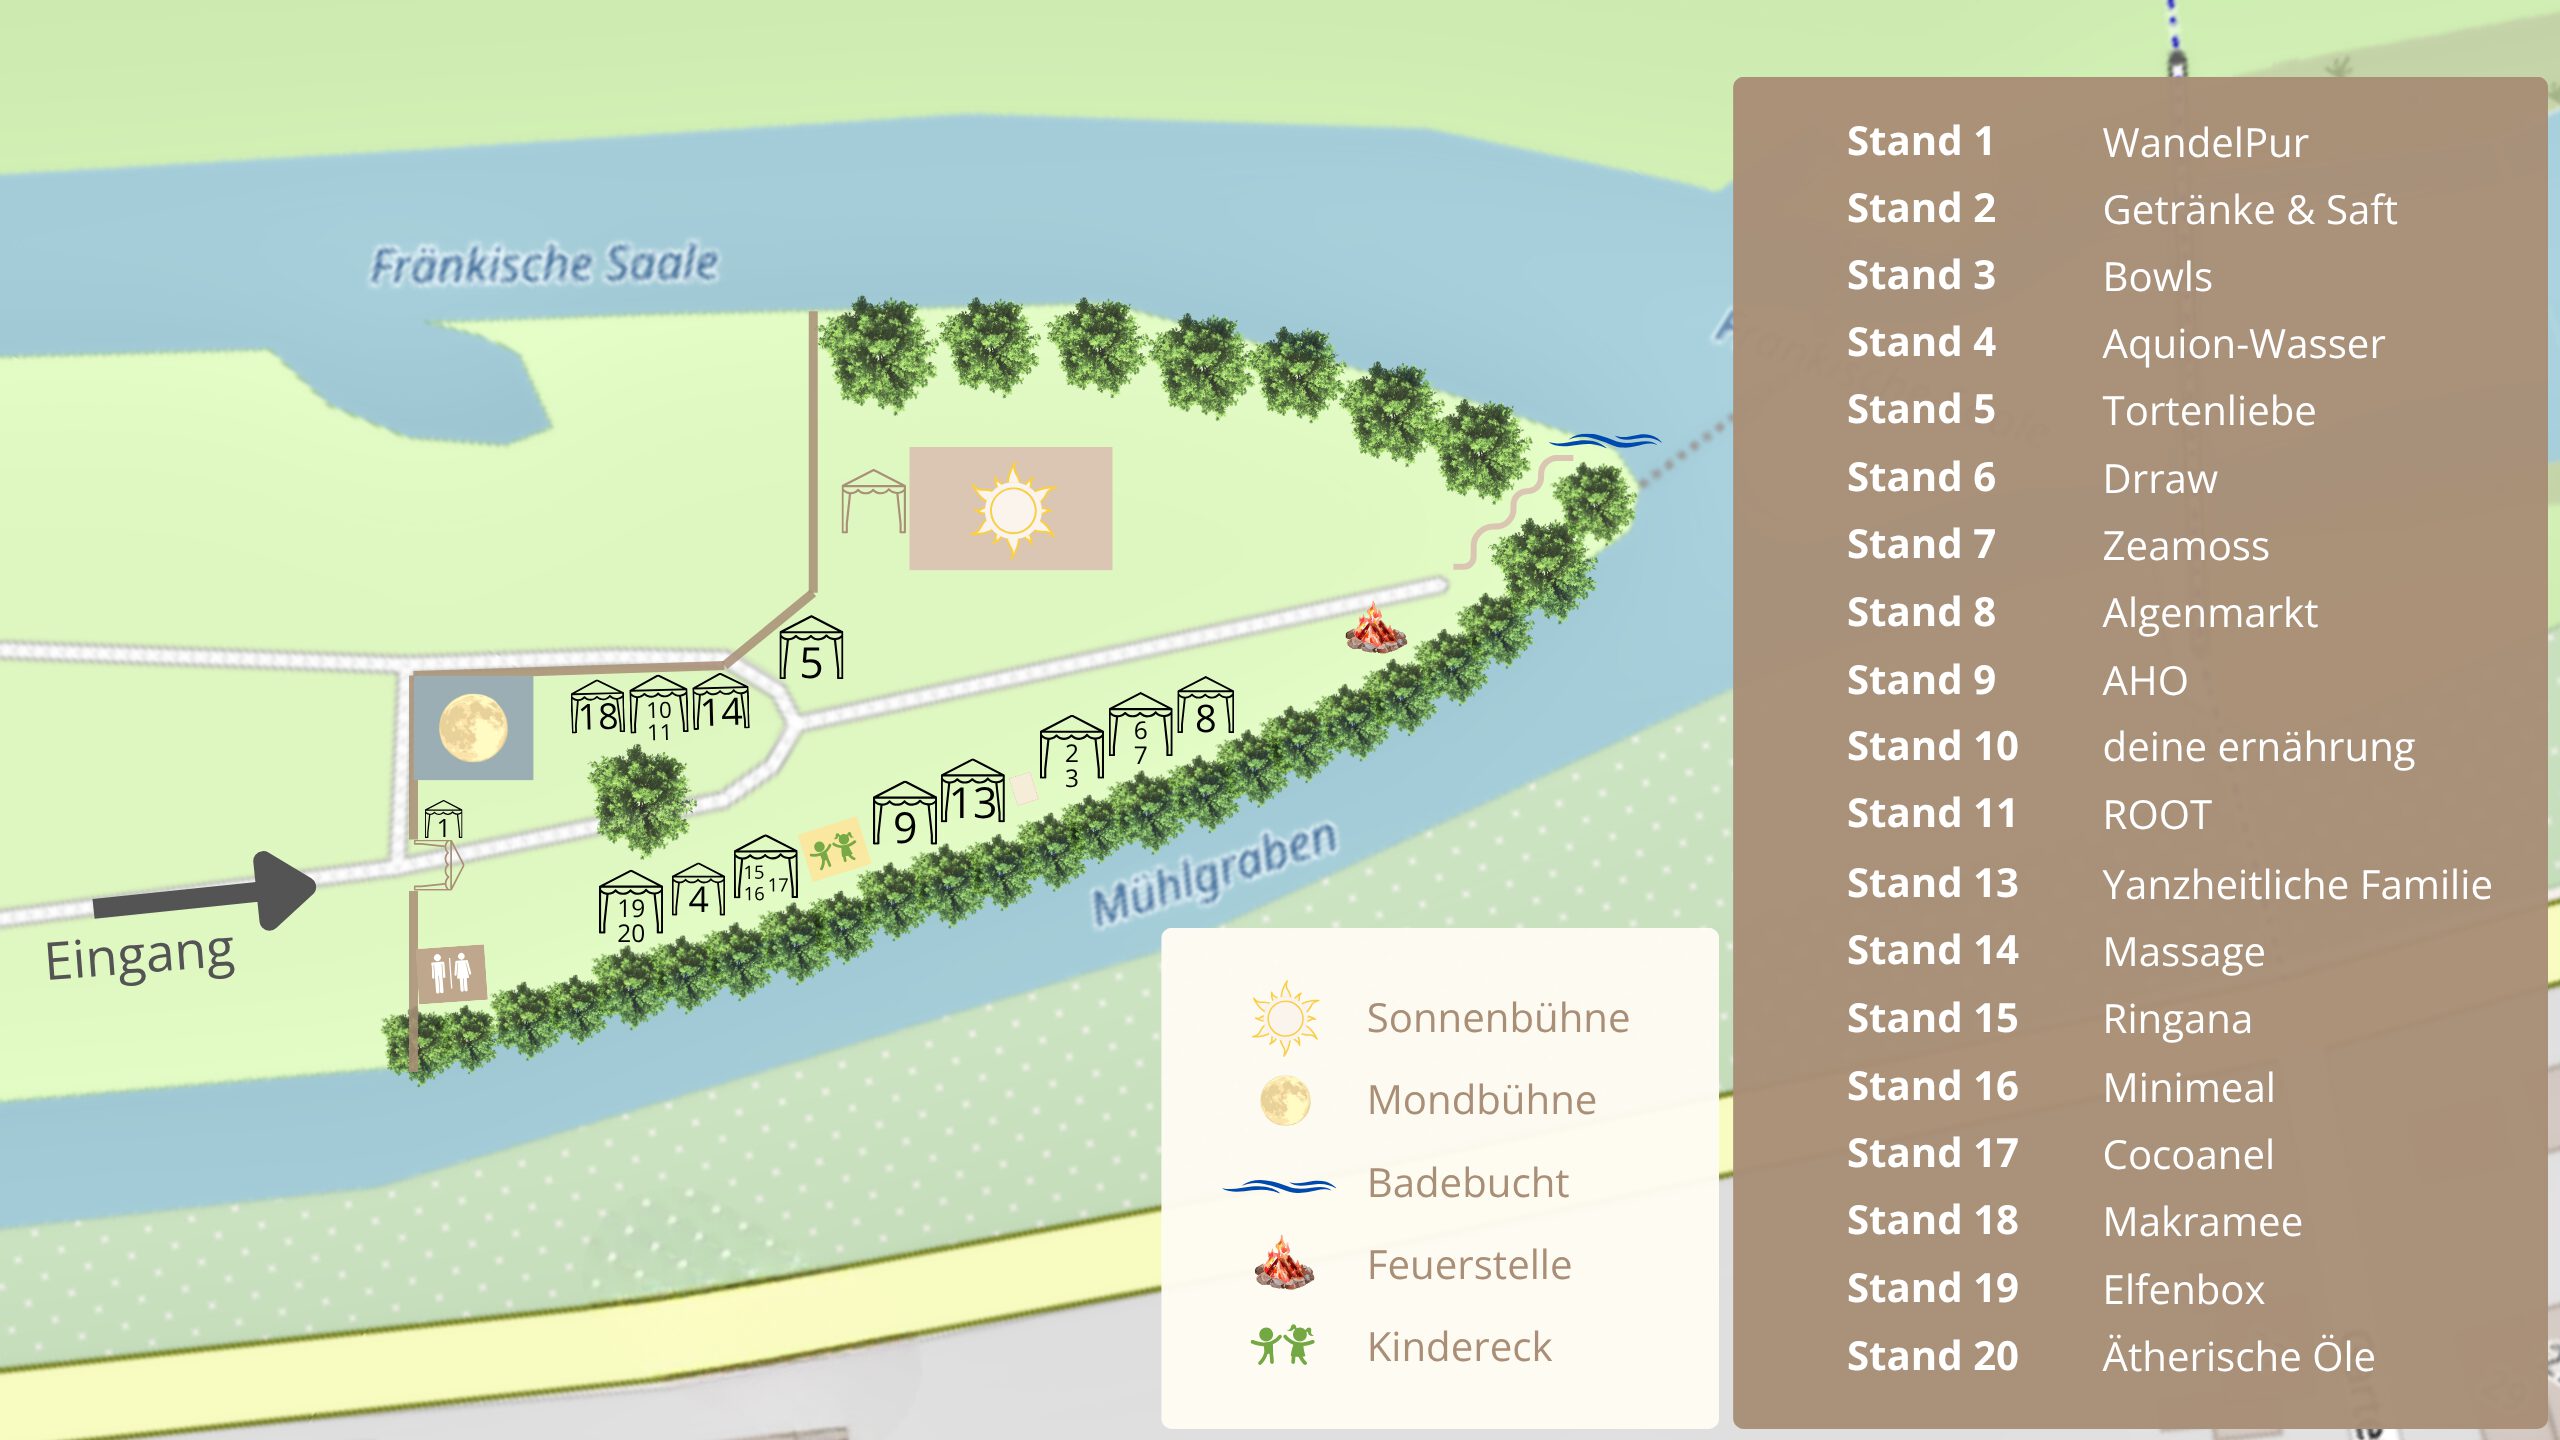
Task: Select tent stand 2/3 on the map
Action: coord(1071,751)
